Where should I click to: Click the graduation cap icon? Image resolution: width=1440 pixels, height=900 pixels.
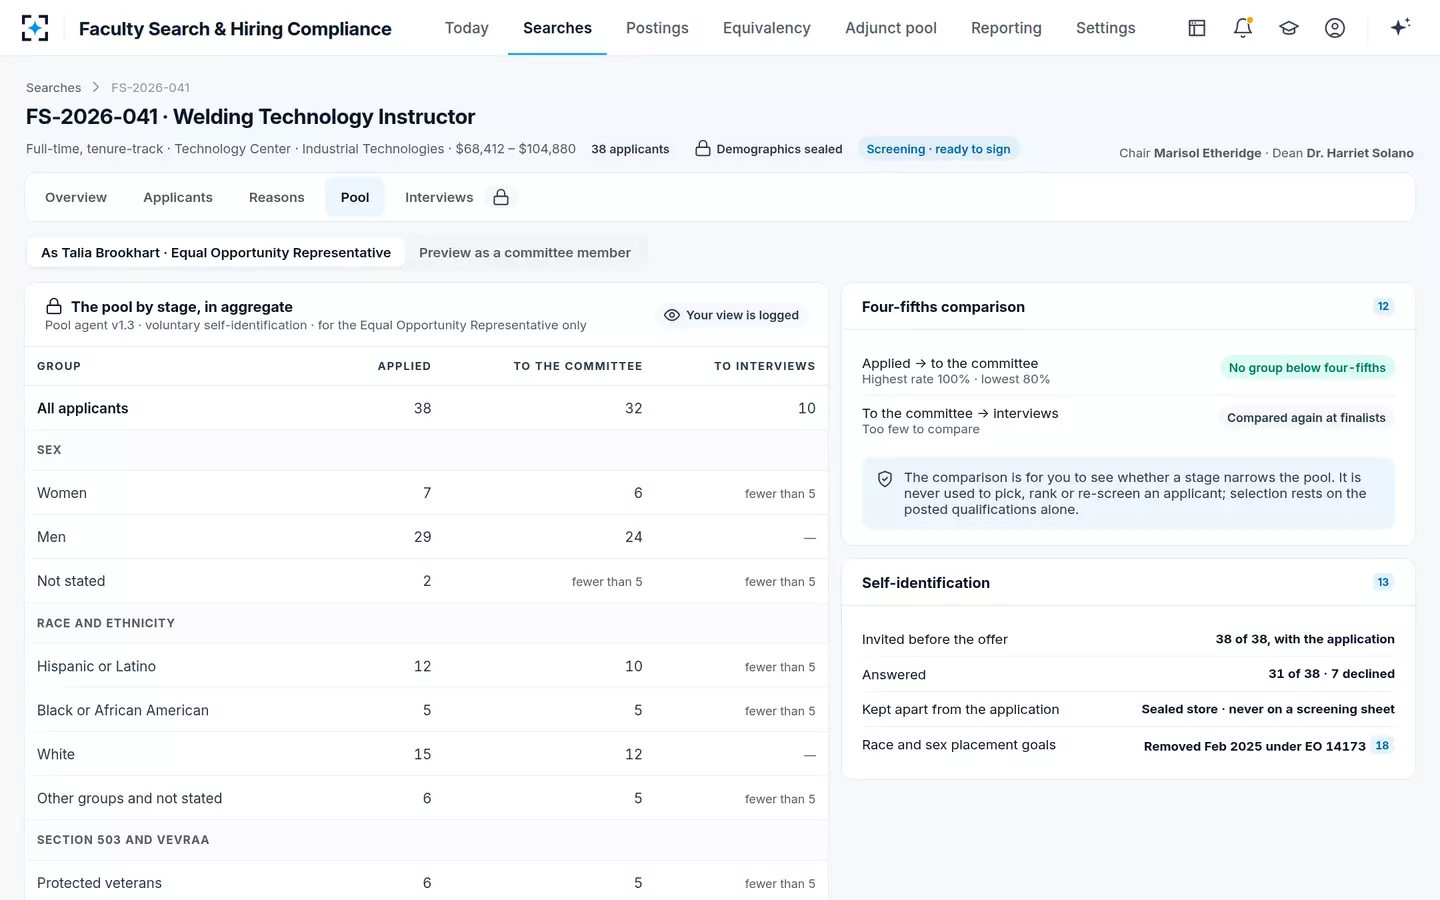click(x=1289, y=28)
